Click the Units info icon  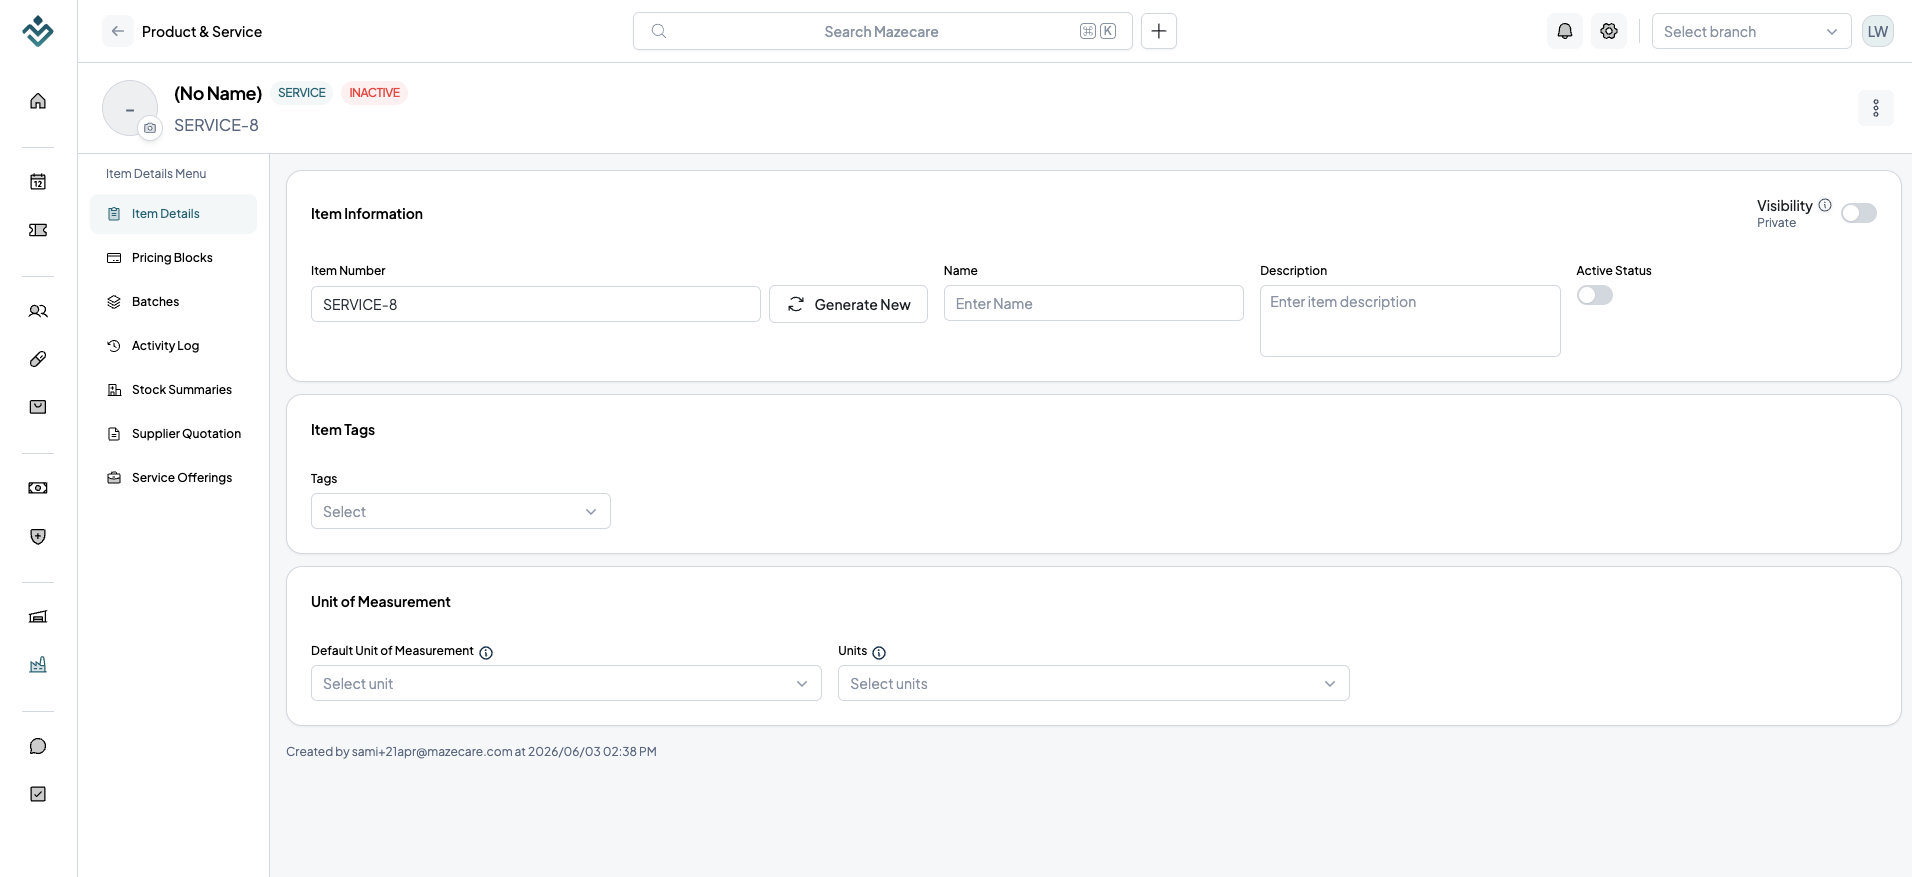[879, 653]
